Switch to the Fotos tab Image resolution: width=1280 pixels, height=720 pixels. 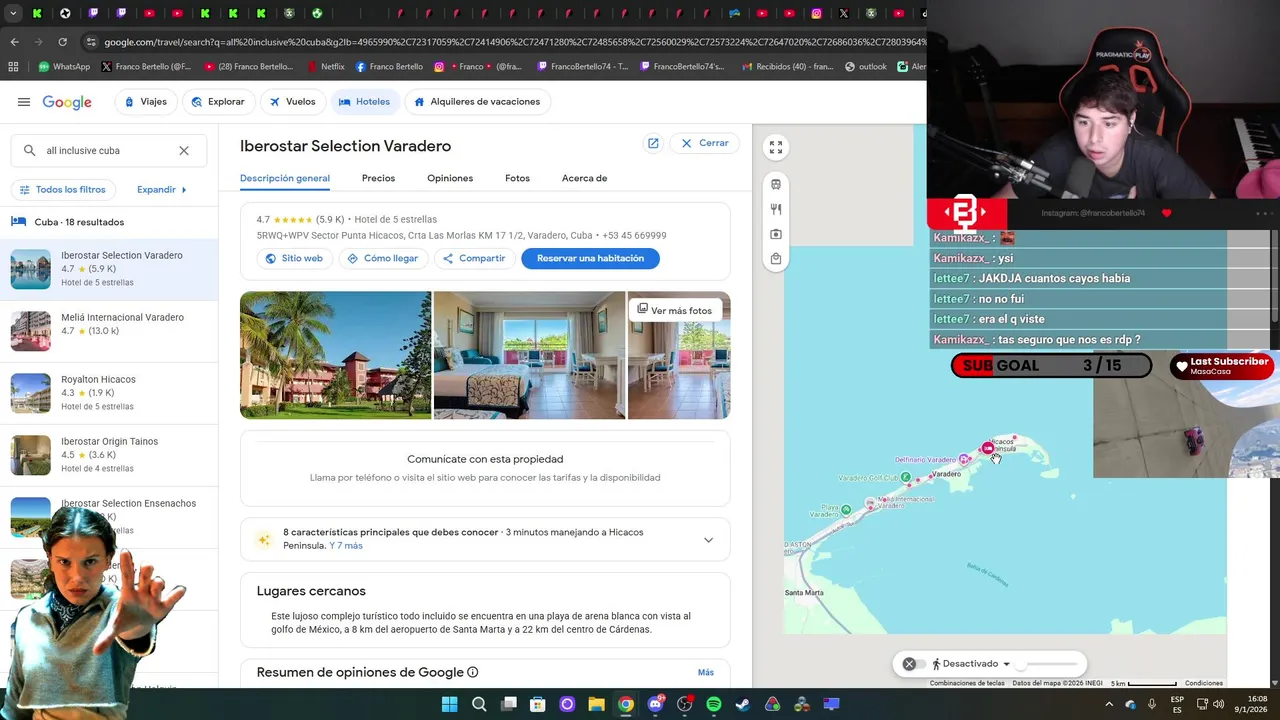[517, 178]
